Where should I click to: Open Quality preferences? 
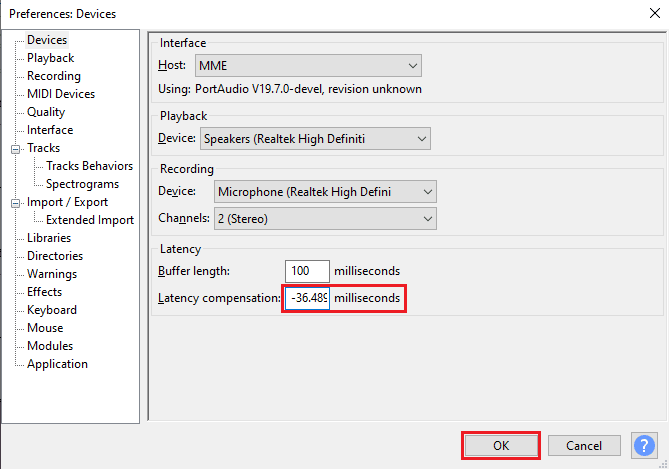(46, 112)
